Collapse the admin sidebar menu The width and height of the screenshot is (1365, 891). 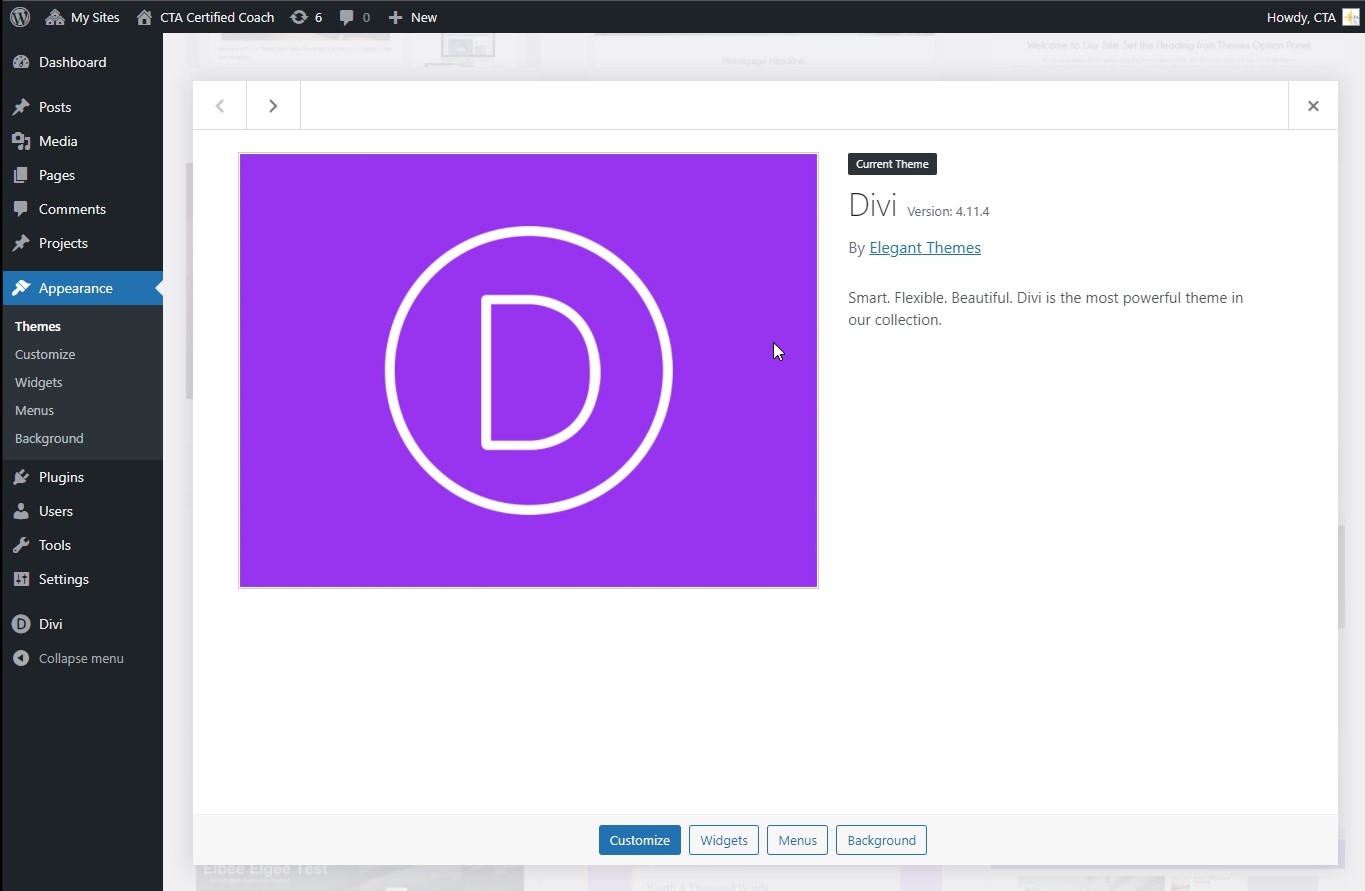pos(80,658)
